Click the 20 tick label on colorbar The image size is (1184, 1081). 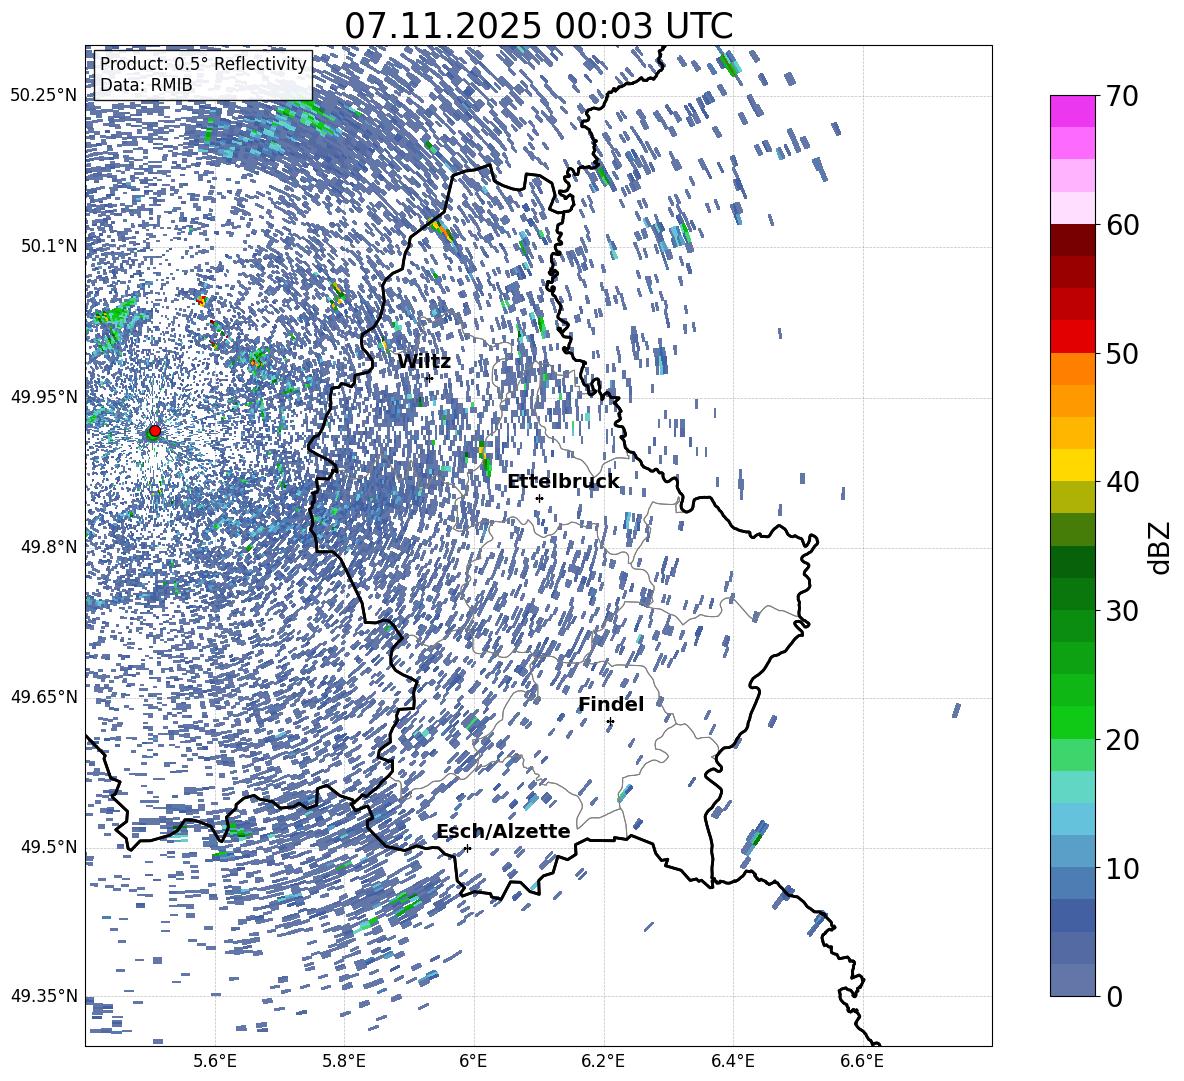1121,740
